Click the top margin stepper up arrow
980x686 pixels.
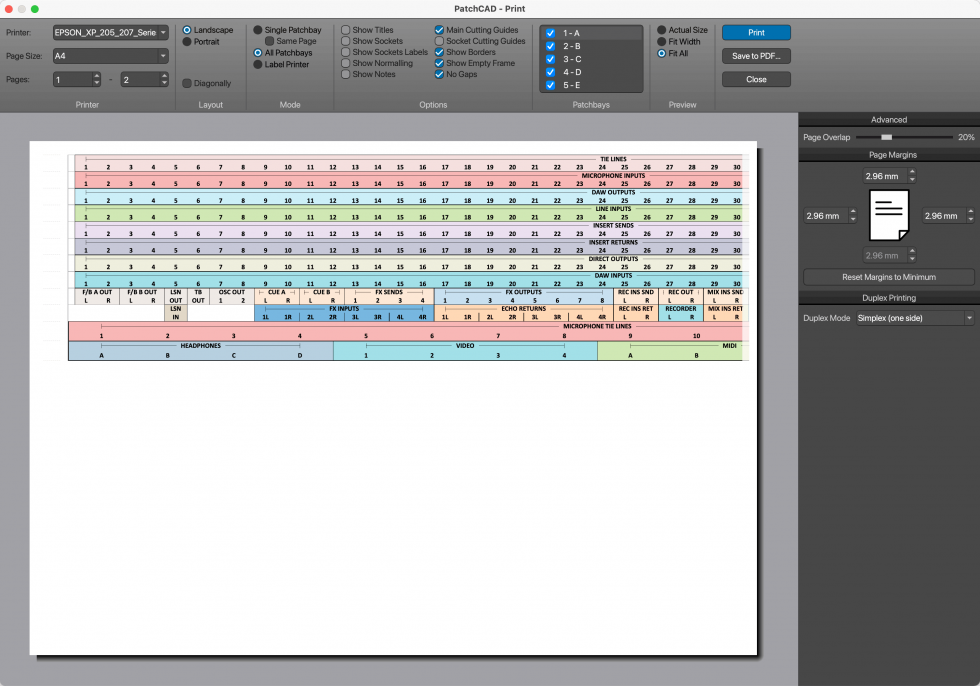[910, 172]
